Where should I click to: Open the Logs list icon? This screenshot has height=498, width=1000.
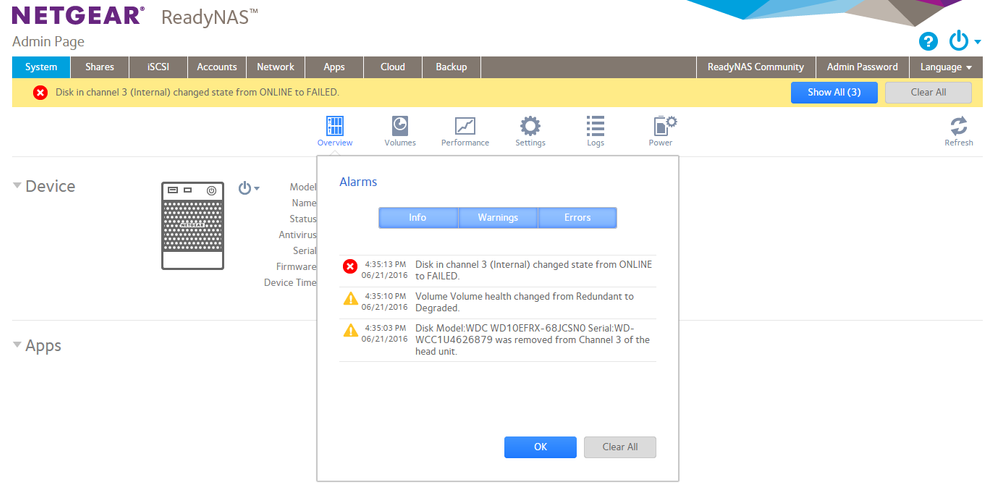(595, 126)
